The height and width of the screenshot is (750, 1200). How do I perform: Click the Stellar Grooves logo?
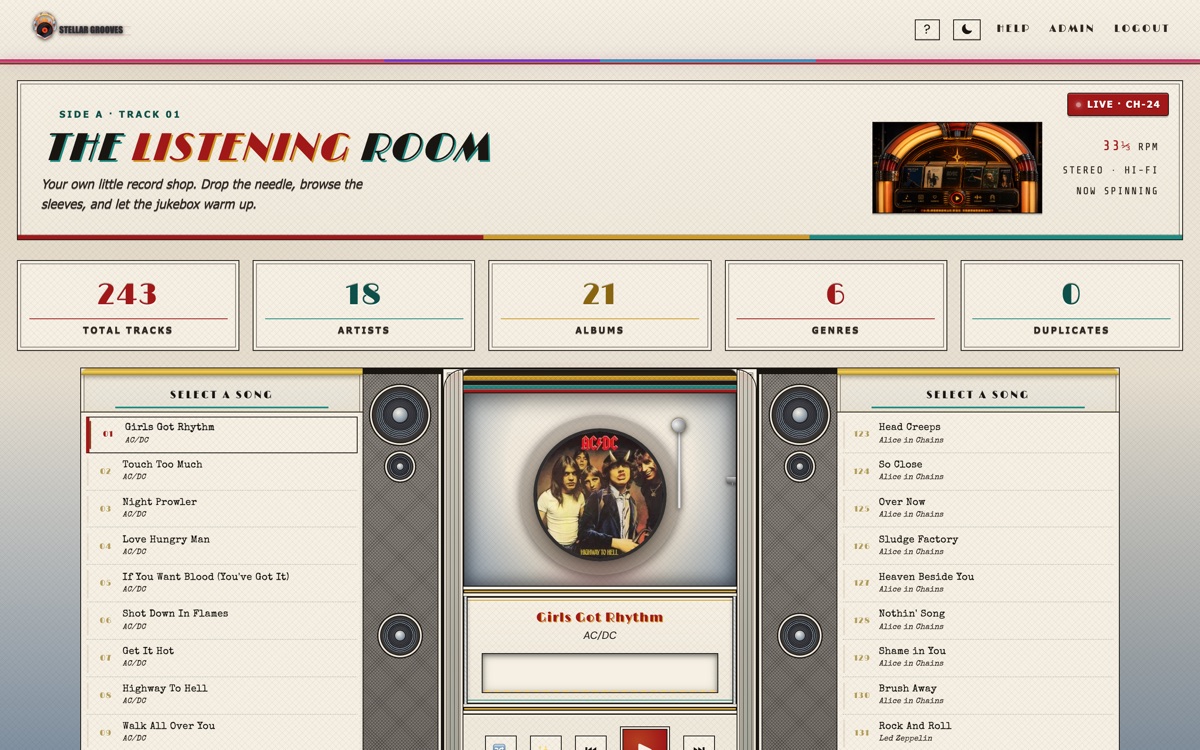(x=78, y=27)
